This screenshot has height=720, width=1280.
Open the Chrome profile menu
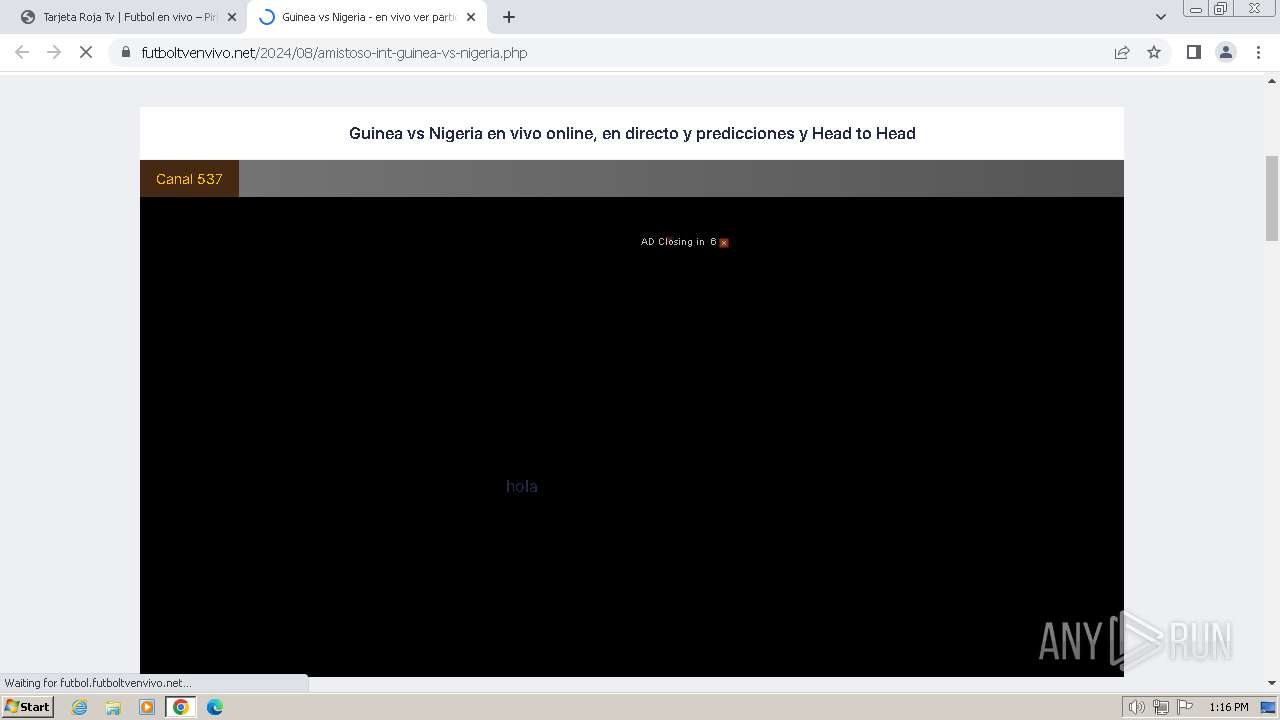pos(1226,52)
